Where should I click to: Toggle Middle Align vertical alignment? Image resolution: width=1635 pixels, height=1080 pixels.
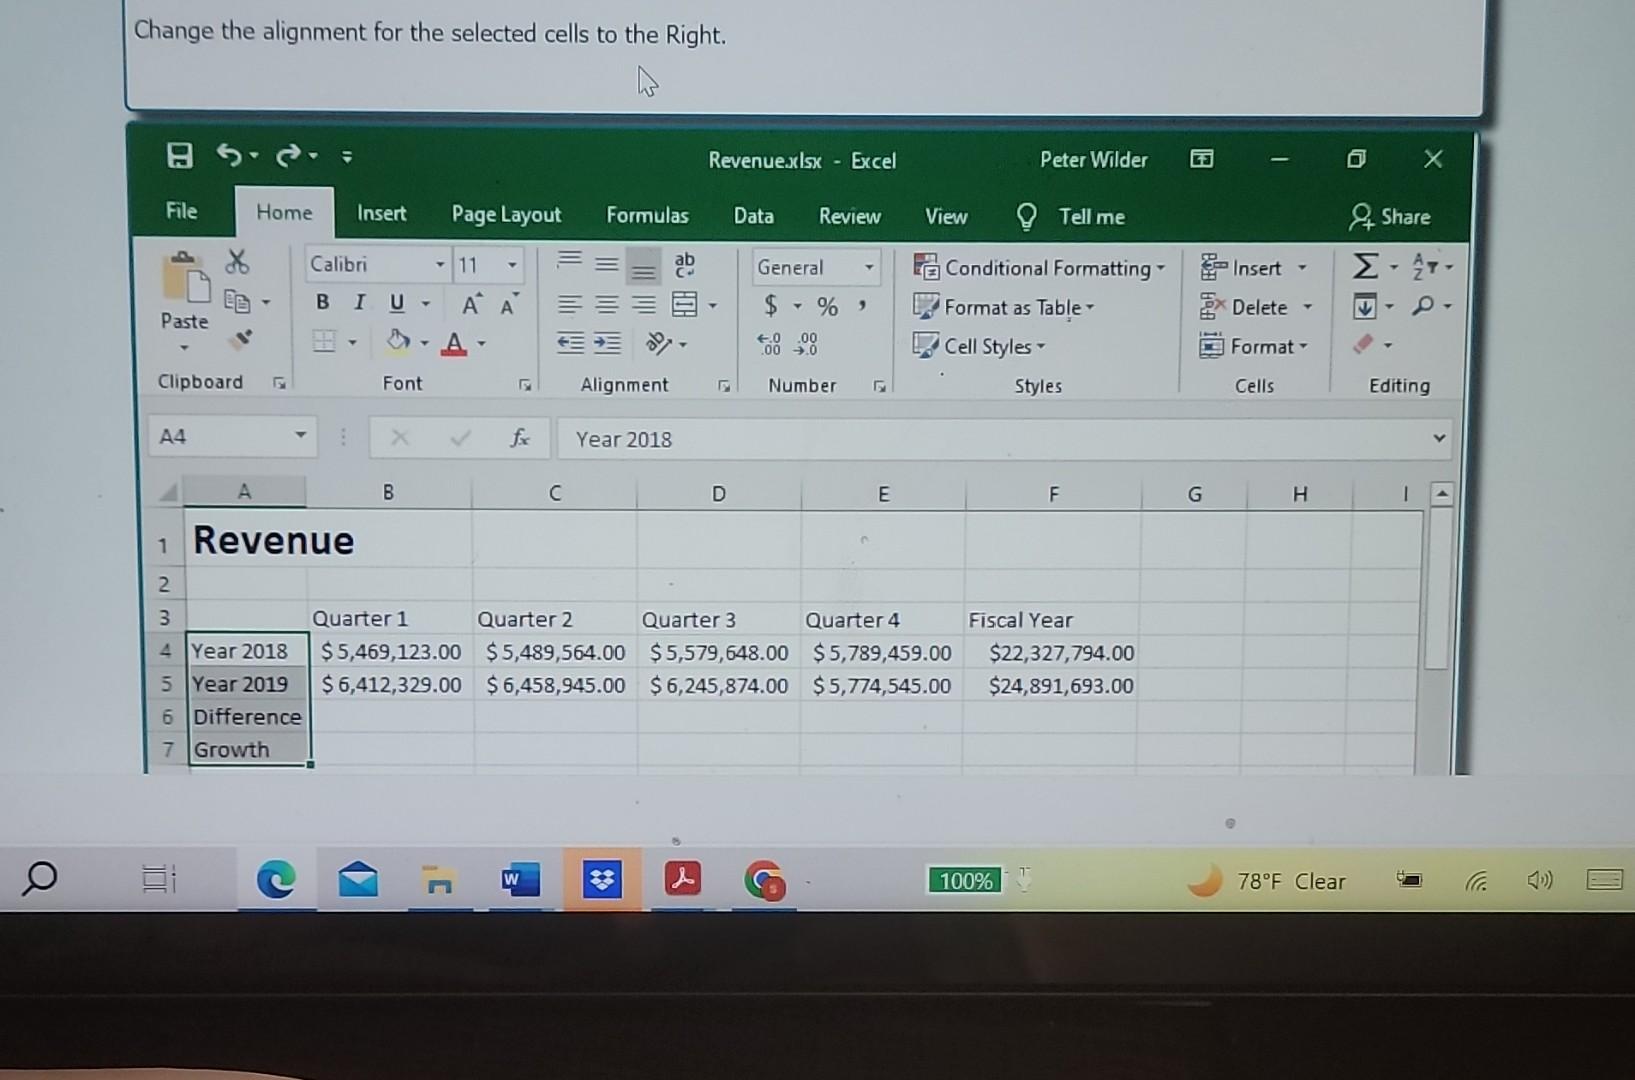(606, 264)
